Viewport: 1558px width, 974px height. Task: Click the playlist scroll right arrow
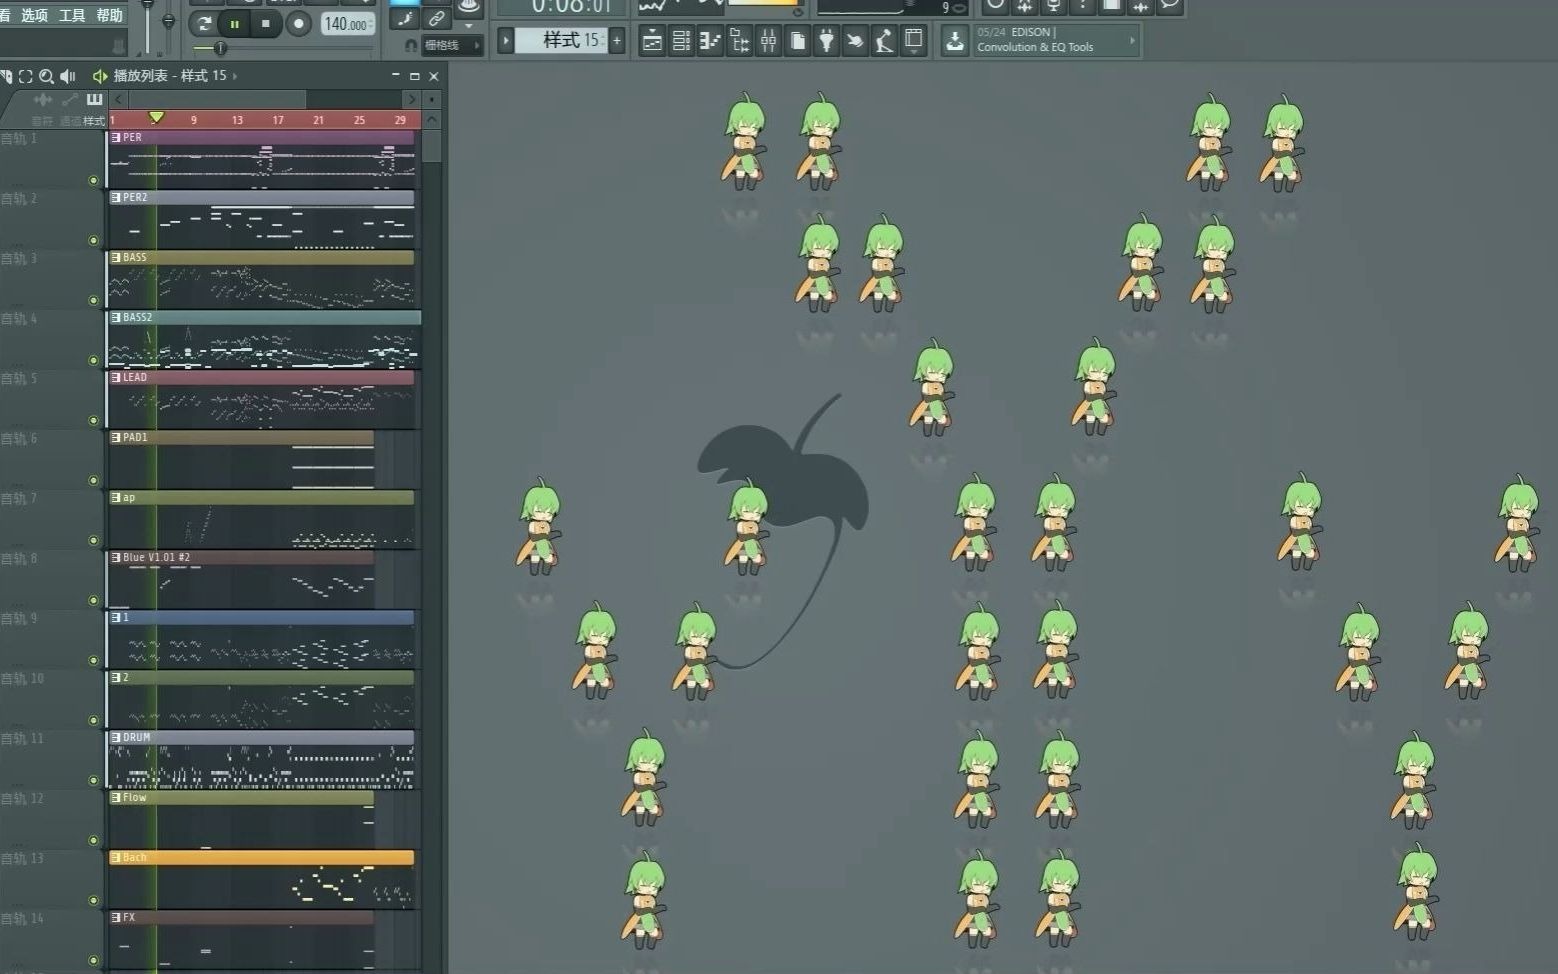click(x=411, y=99)
